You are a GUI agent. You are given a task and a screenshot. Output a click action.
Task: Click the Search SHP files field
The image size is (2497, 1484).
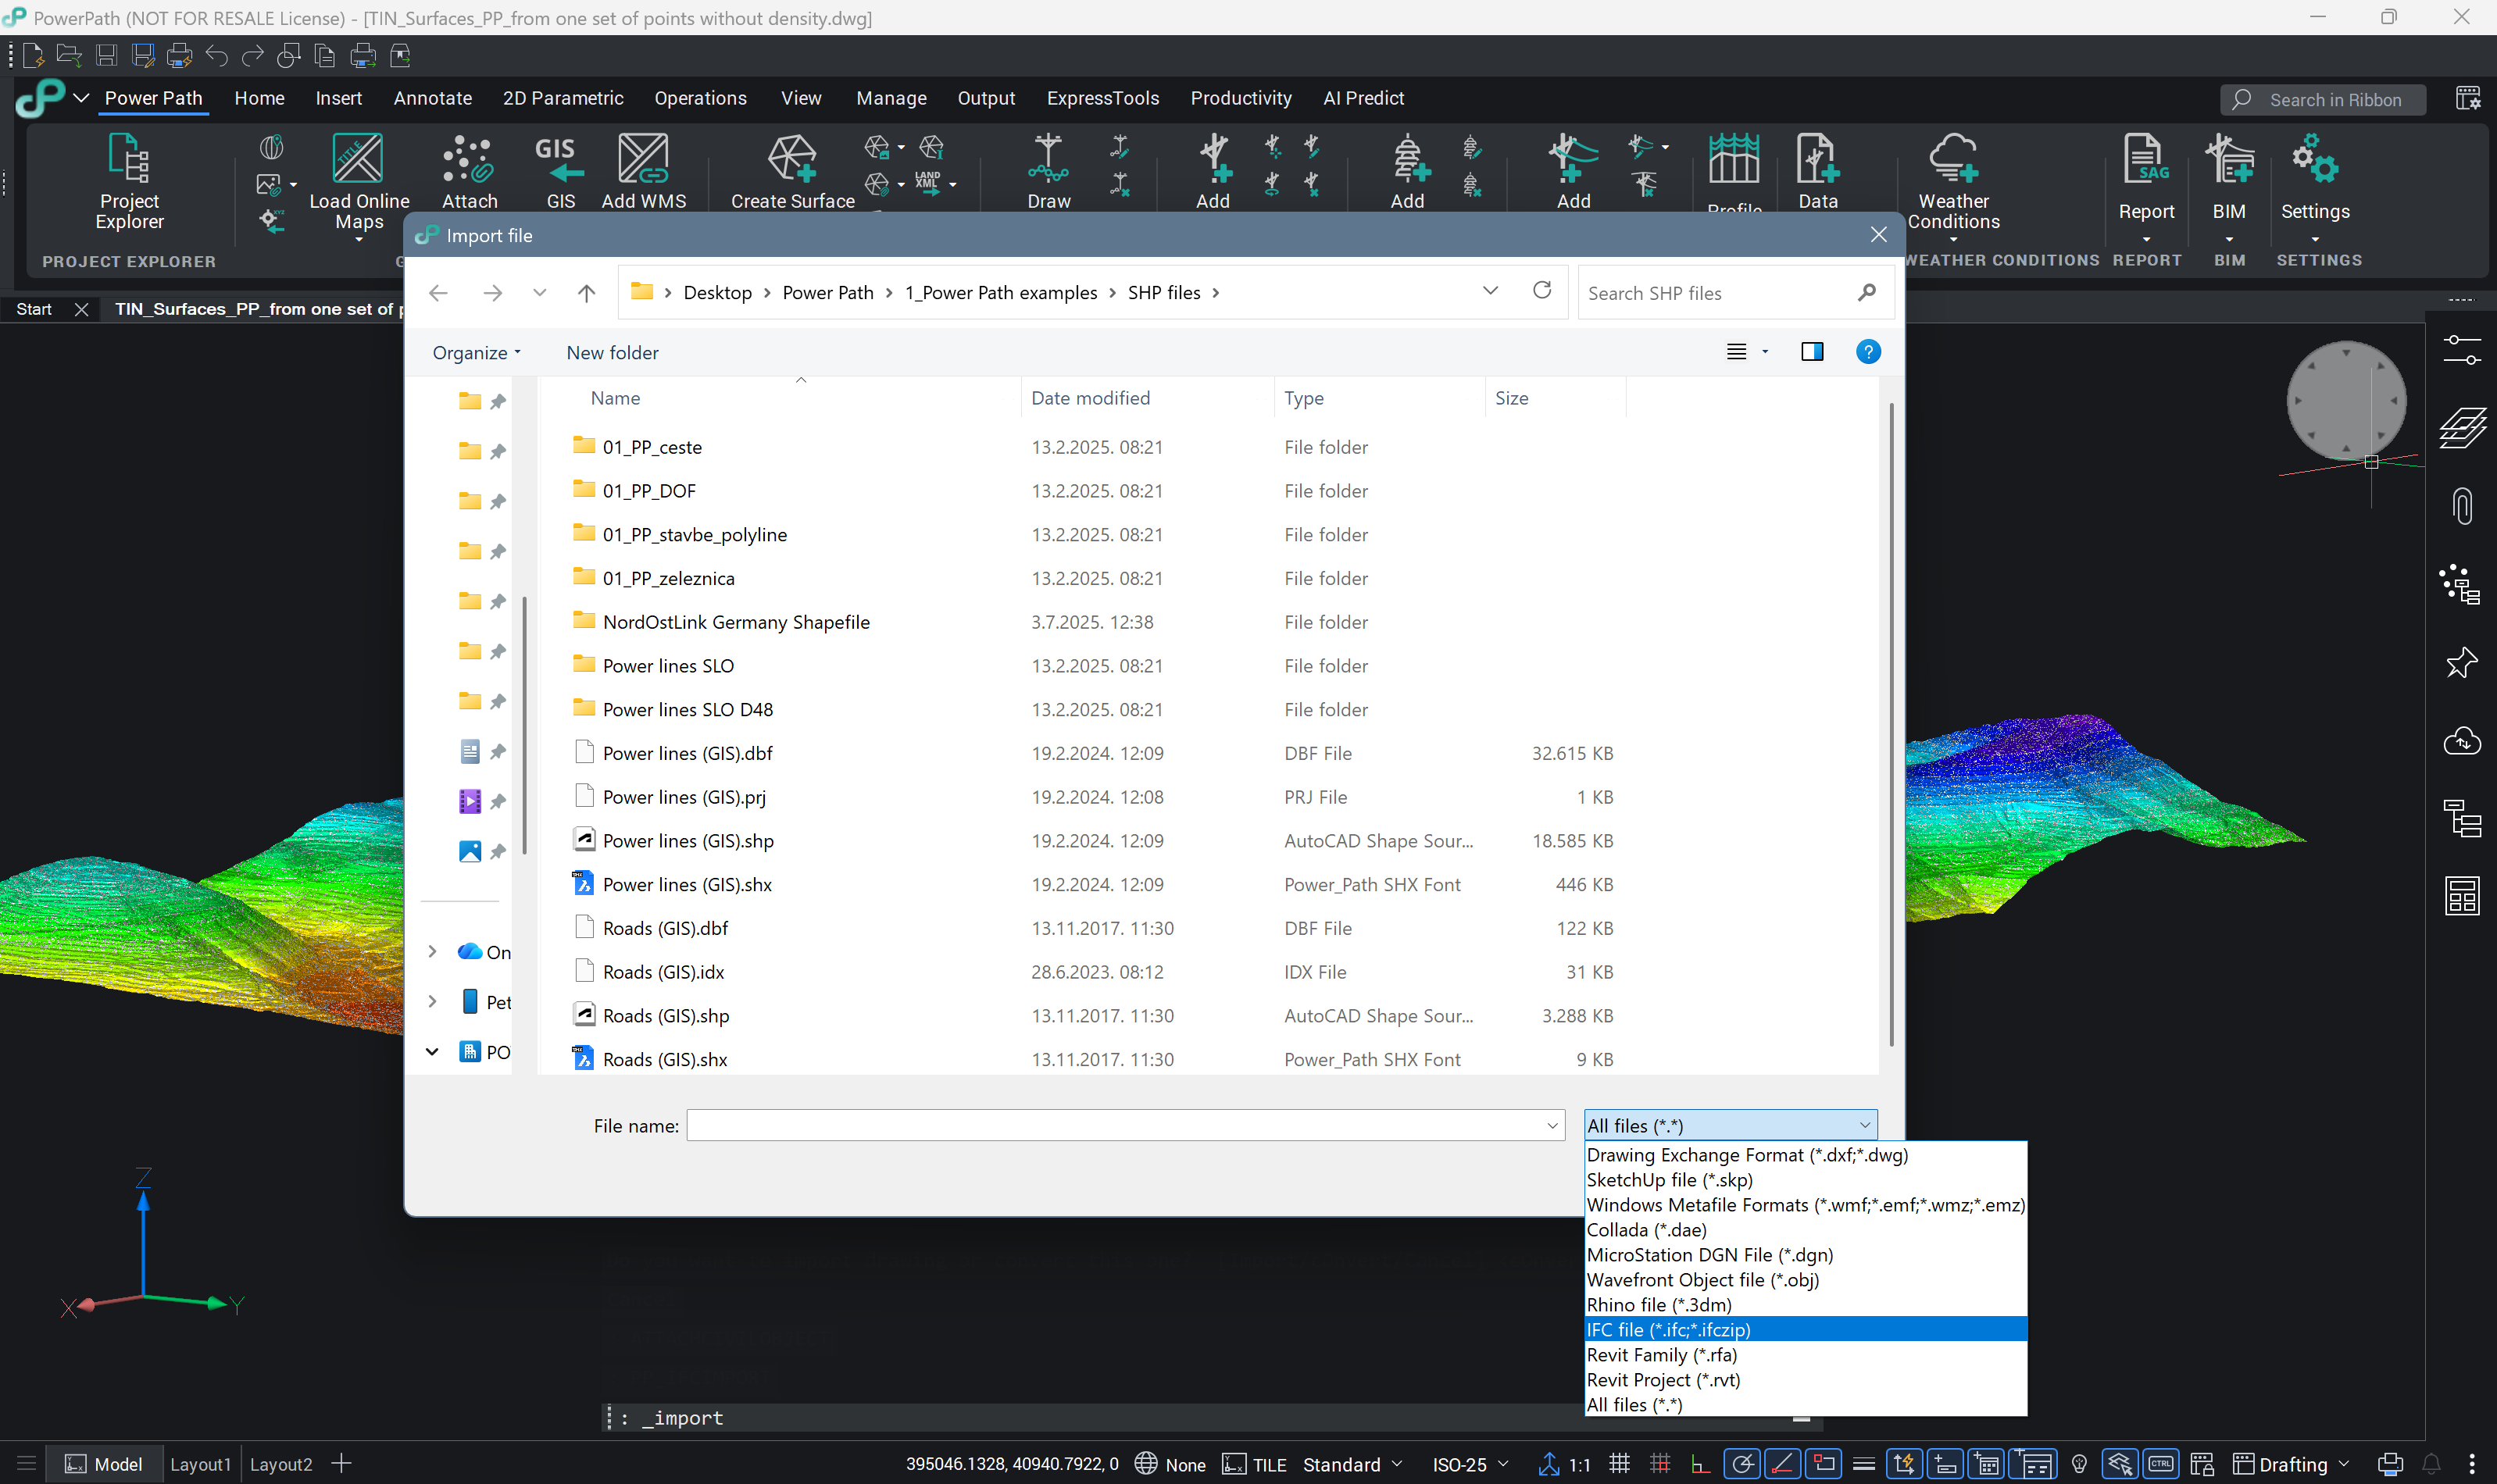[1715, 293]
